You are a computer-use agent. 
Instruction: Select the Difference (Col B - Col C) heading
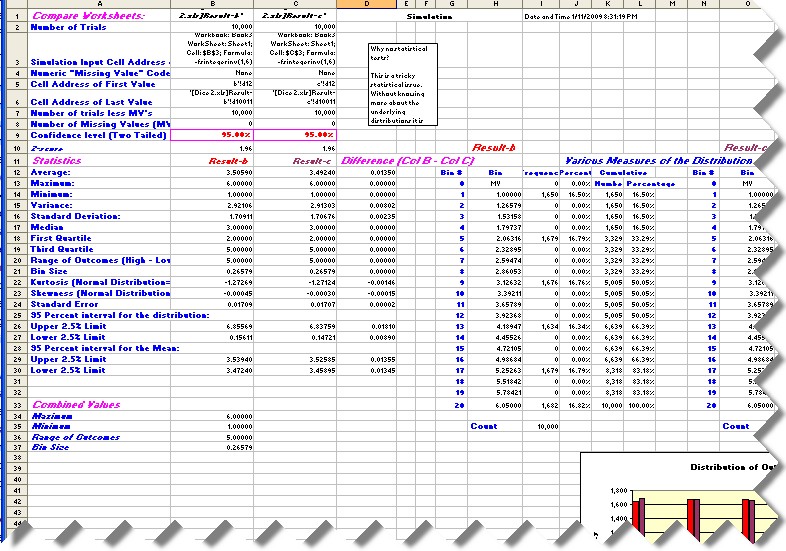click(x=407, y=161)
